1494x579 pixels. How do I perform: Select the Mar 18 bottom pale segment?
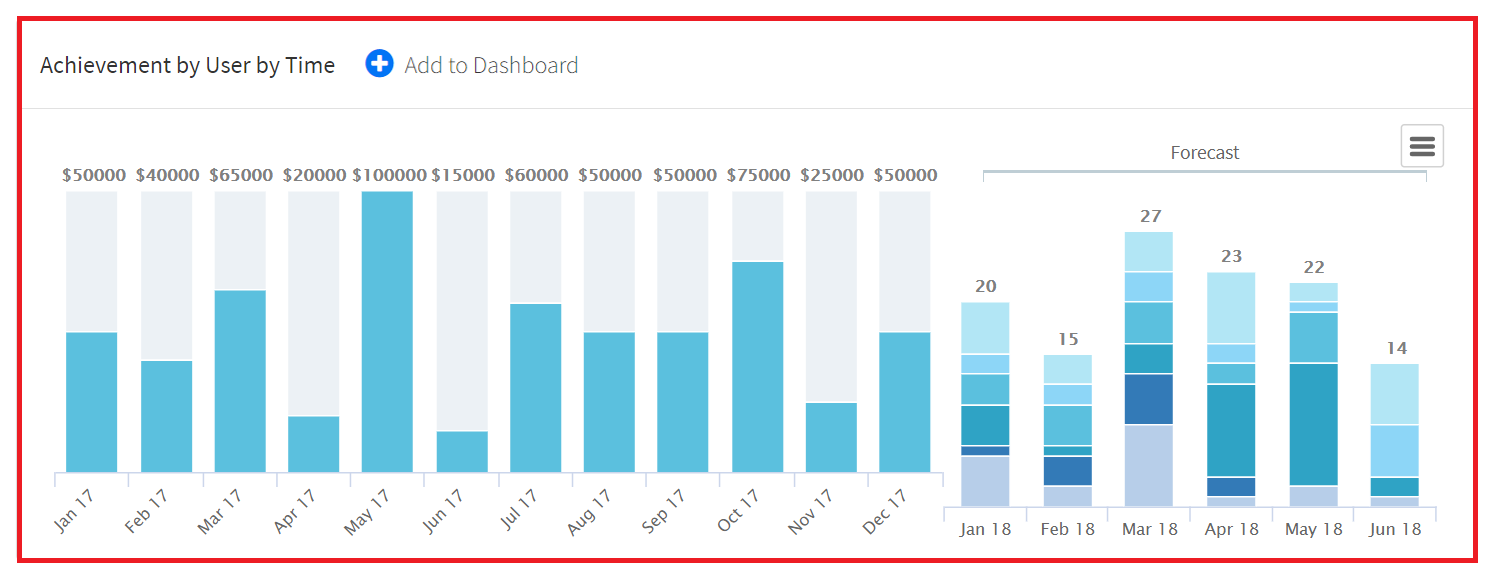pos(1149,466)
